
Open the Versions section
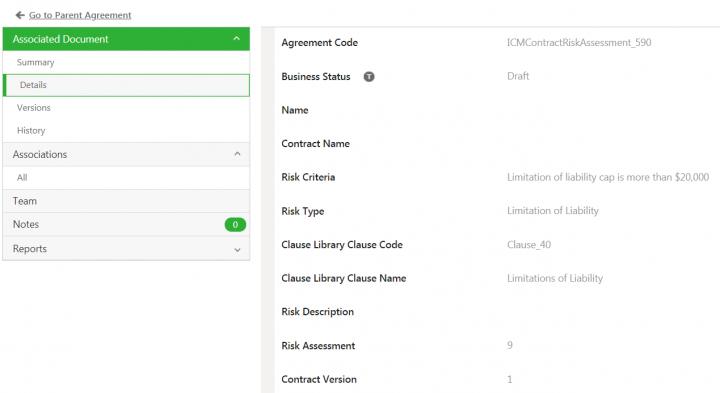coord(126,108)
